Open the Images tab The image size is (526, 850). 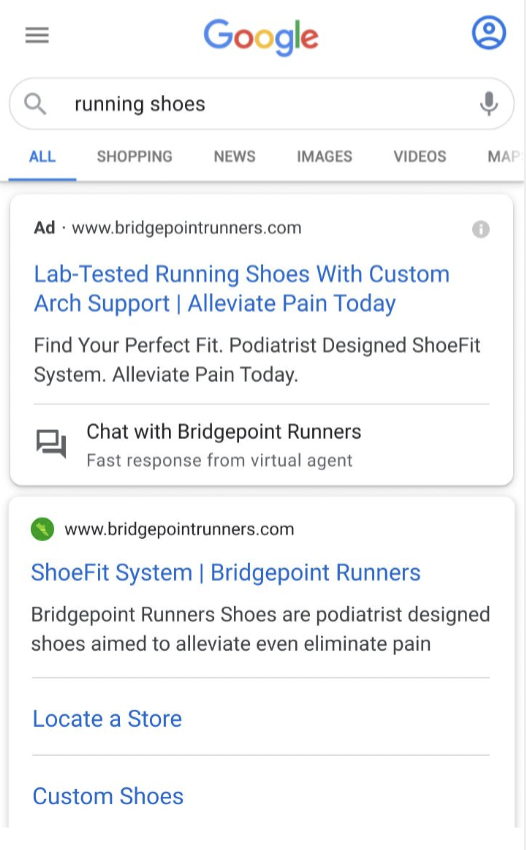pyautogui.click(x=324, y=157)
